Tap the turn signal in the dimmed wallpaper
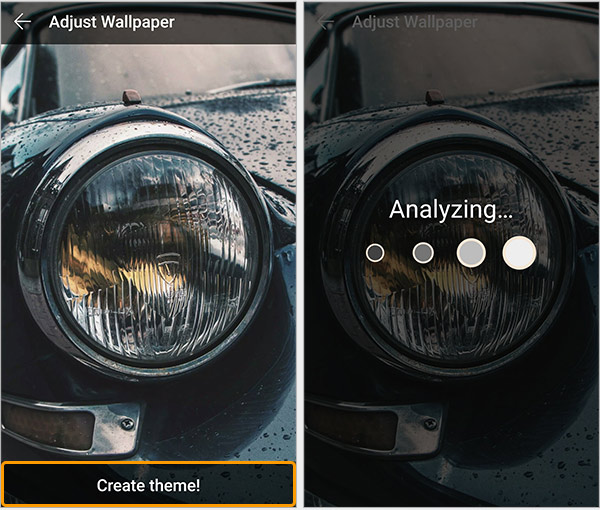The width and height of the screenshot is (600, 510). (351, 425)
